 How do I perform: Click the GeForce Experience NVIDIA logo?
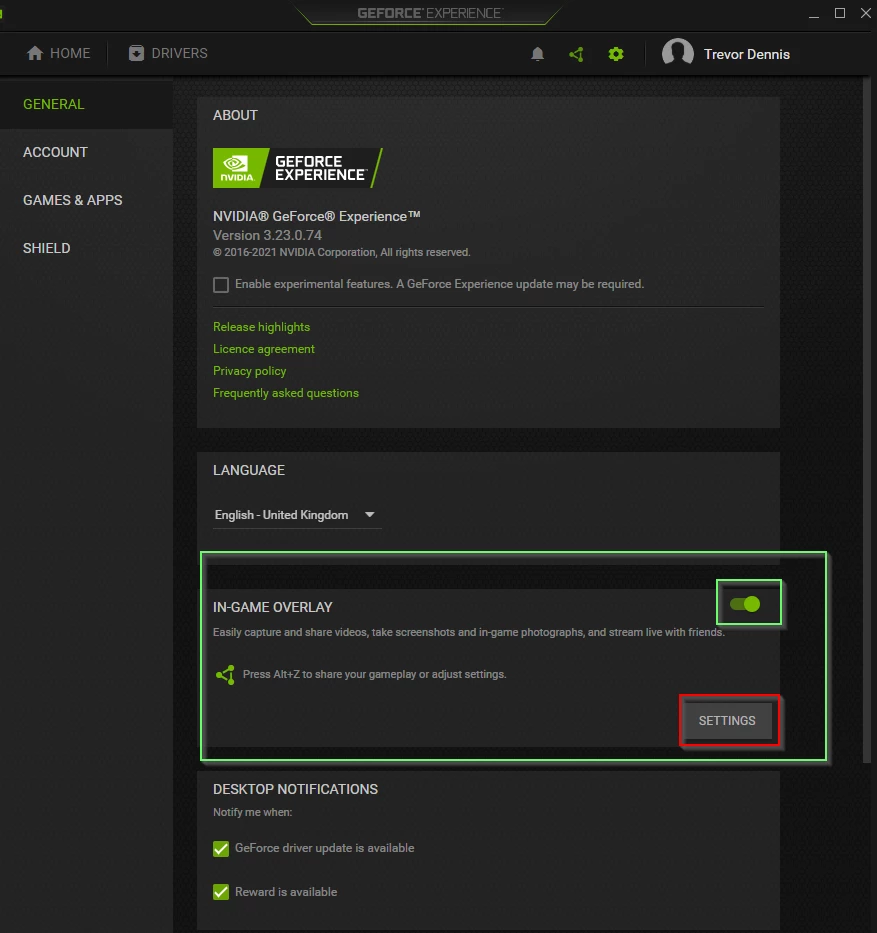[x=297, y=168]
